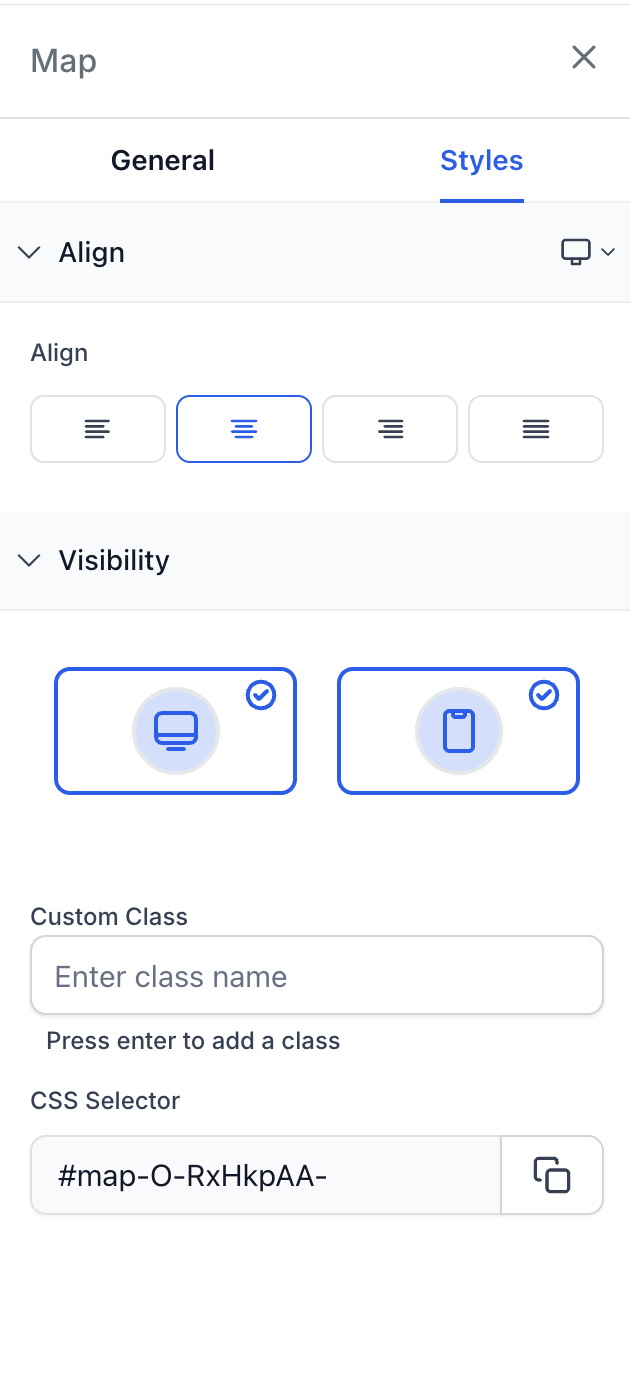
Task: Collapse the Align section chevron
Action: (30, 252)
